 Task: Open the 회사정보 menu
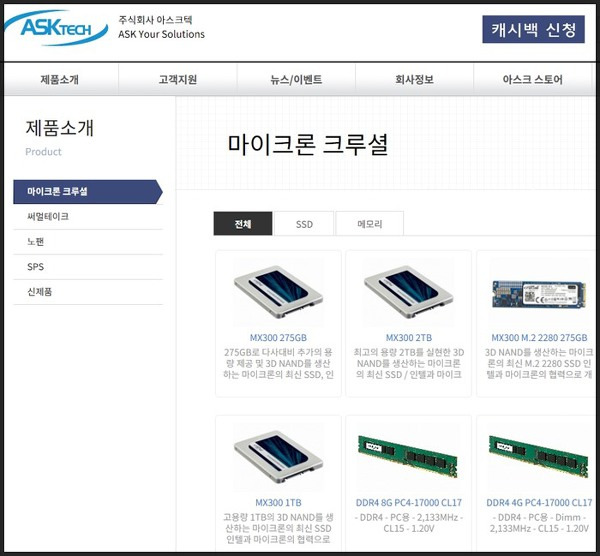click(x=414, y=80)
